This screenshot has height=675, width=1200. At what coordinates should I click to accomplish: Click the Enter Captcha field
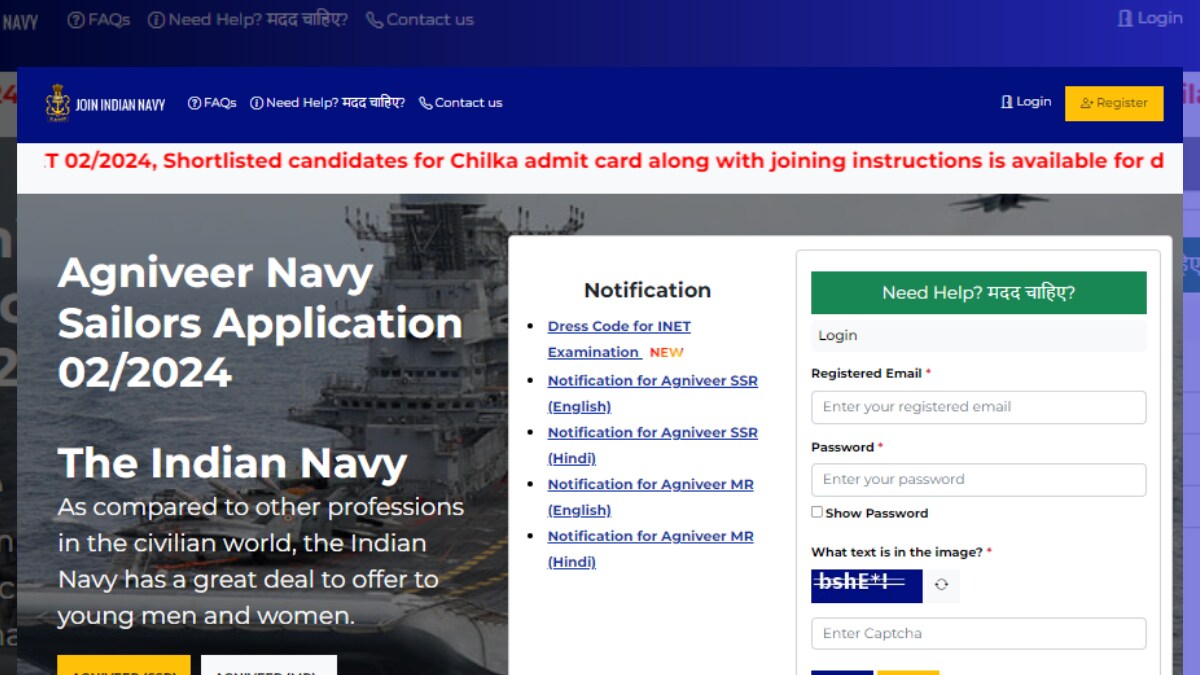978,634
